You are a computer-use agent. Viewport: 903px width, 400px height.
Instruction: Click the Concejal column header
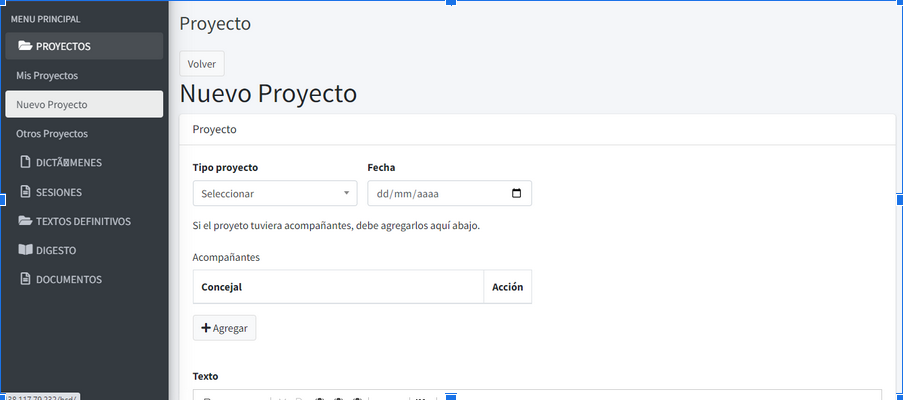[x=338, y=287]
